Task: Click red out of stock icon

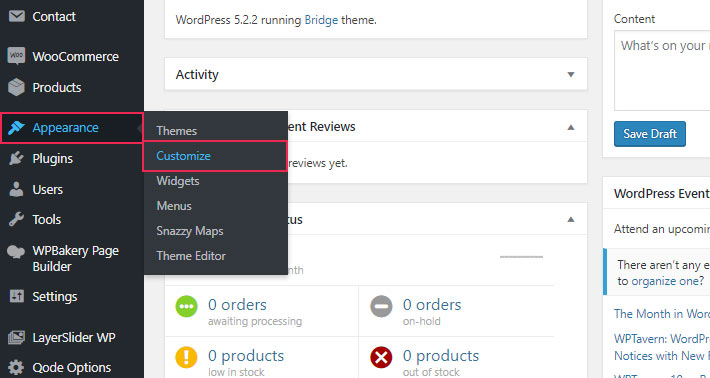Action: (381, 358)
